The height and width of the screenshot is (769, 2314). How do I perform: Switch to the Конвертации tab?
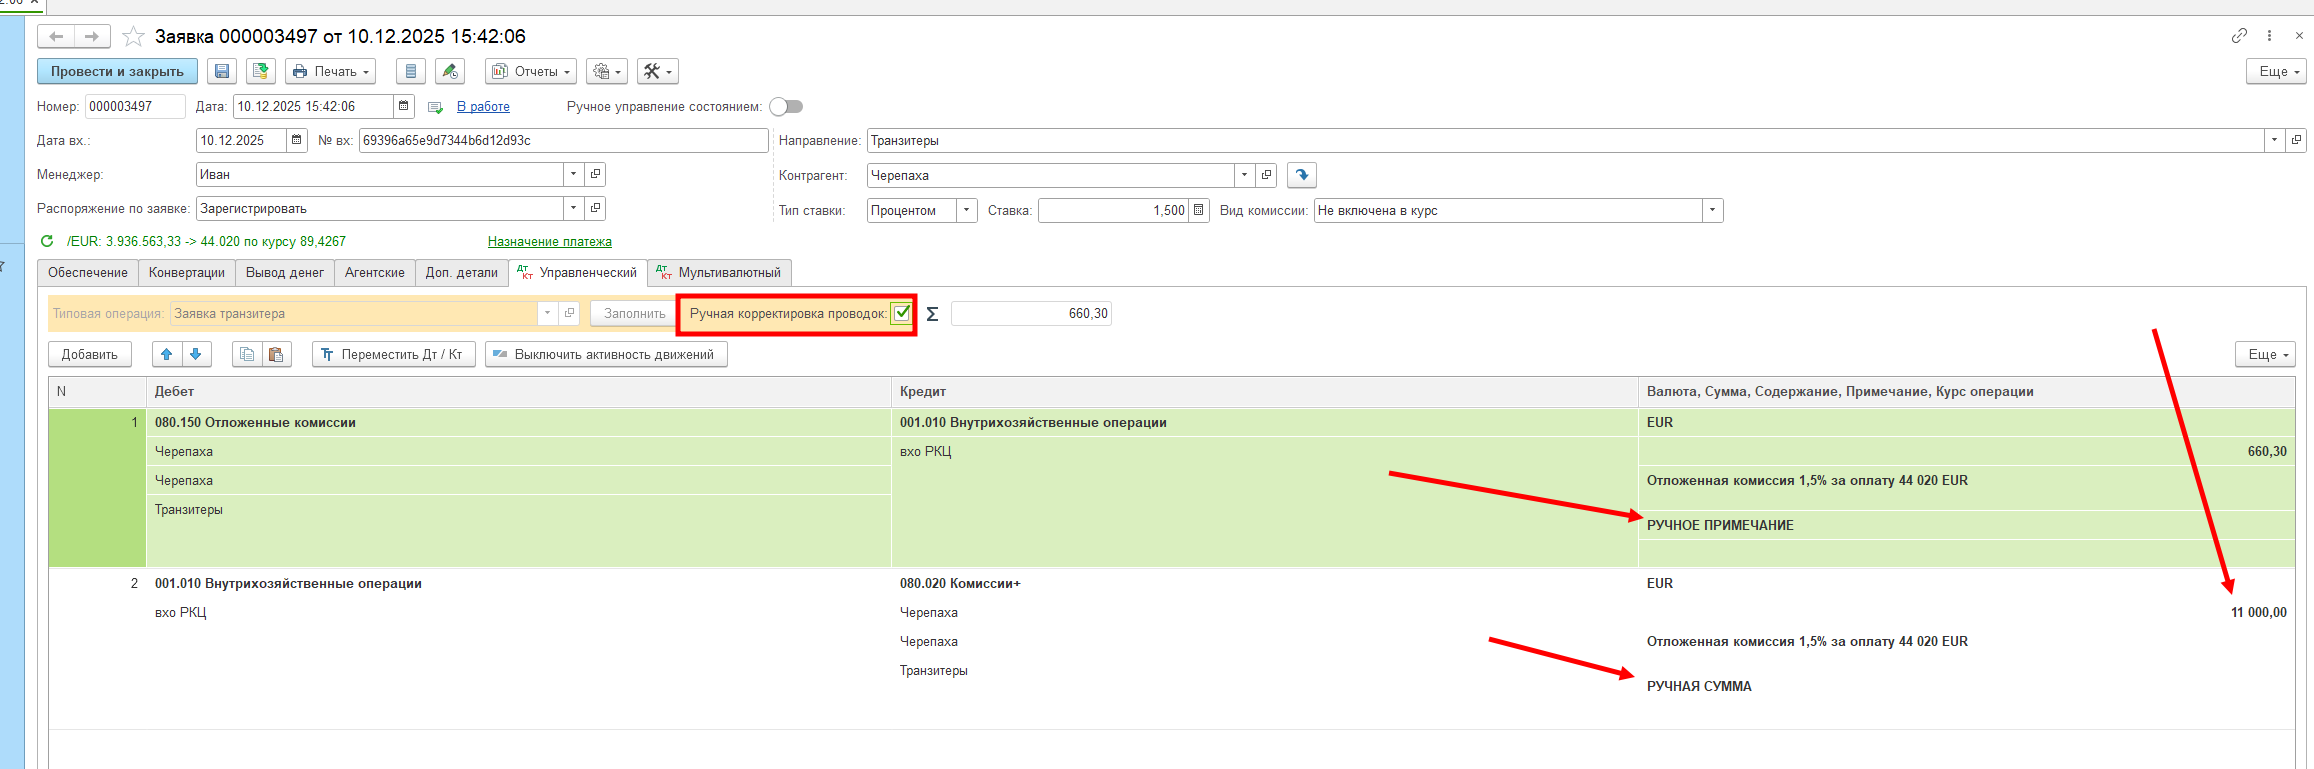(187, 272)
